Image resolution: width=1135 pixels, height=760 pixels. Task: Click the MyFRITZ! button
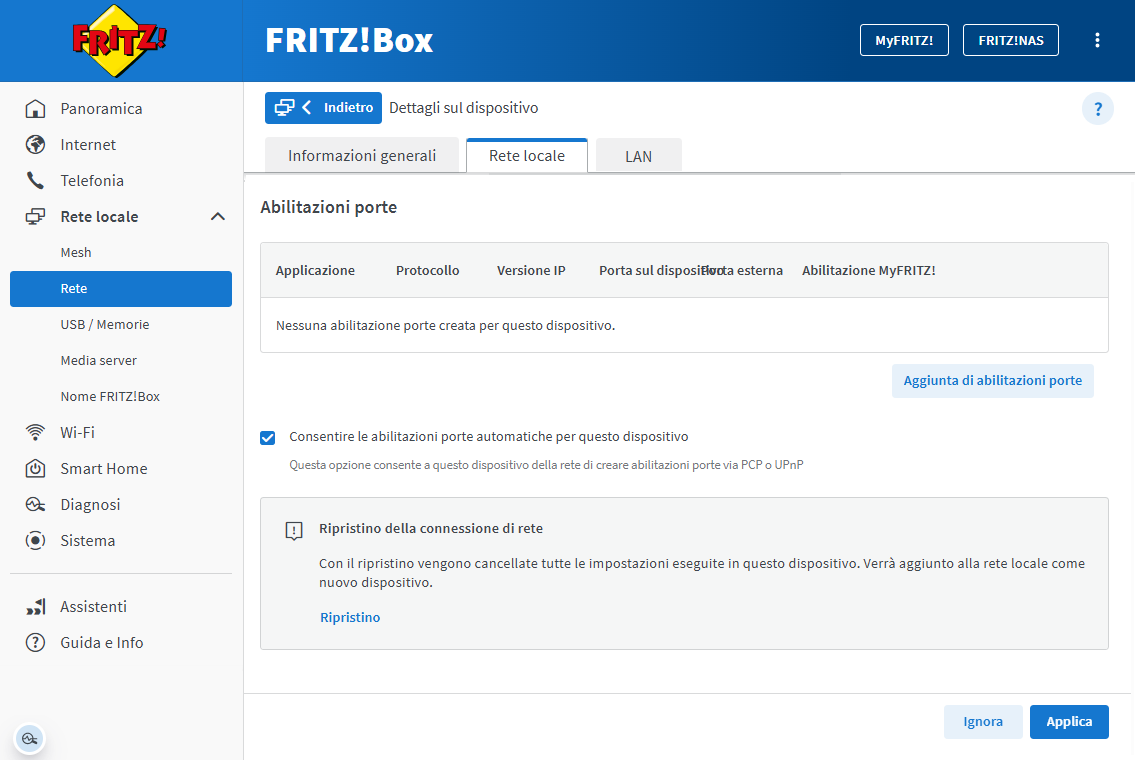[x=904, y=41]
